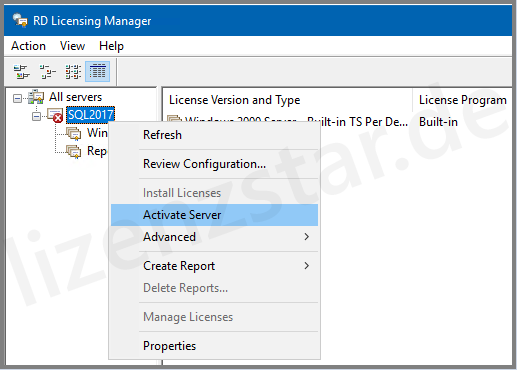
Task: Open the Action menu
Action: 28,46
